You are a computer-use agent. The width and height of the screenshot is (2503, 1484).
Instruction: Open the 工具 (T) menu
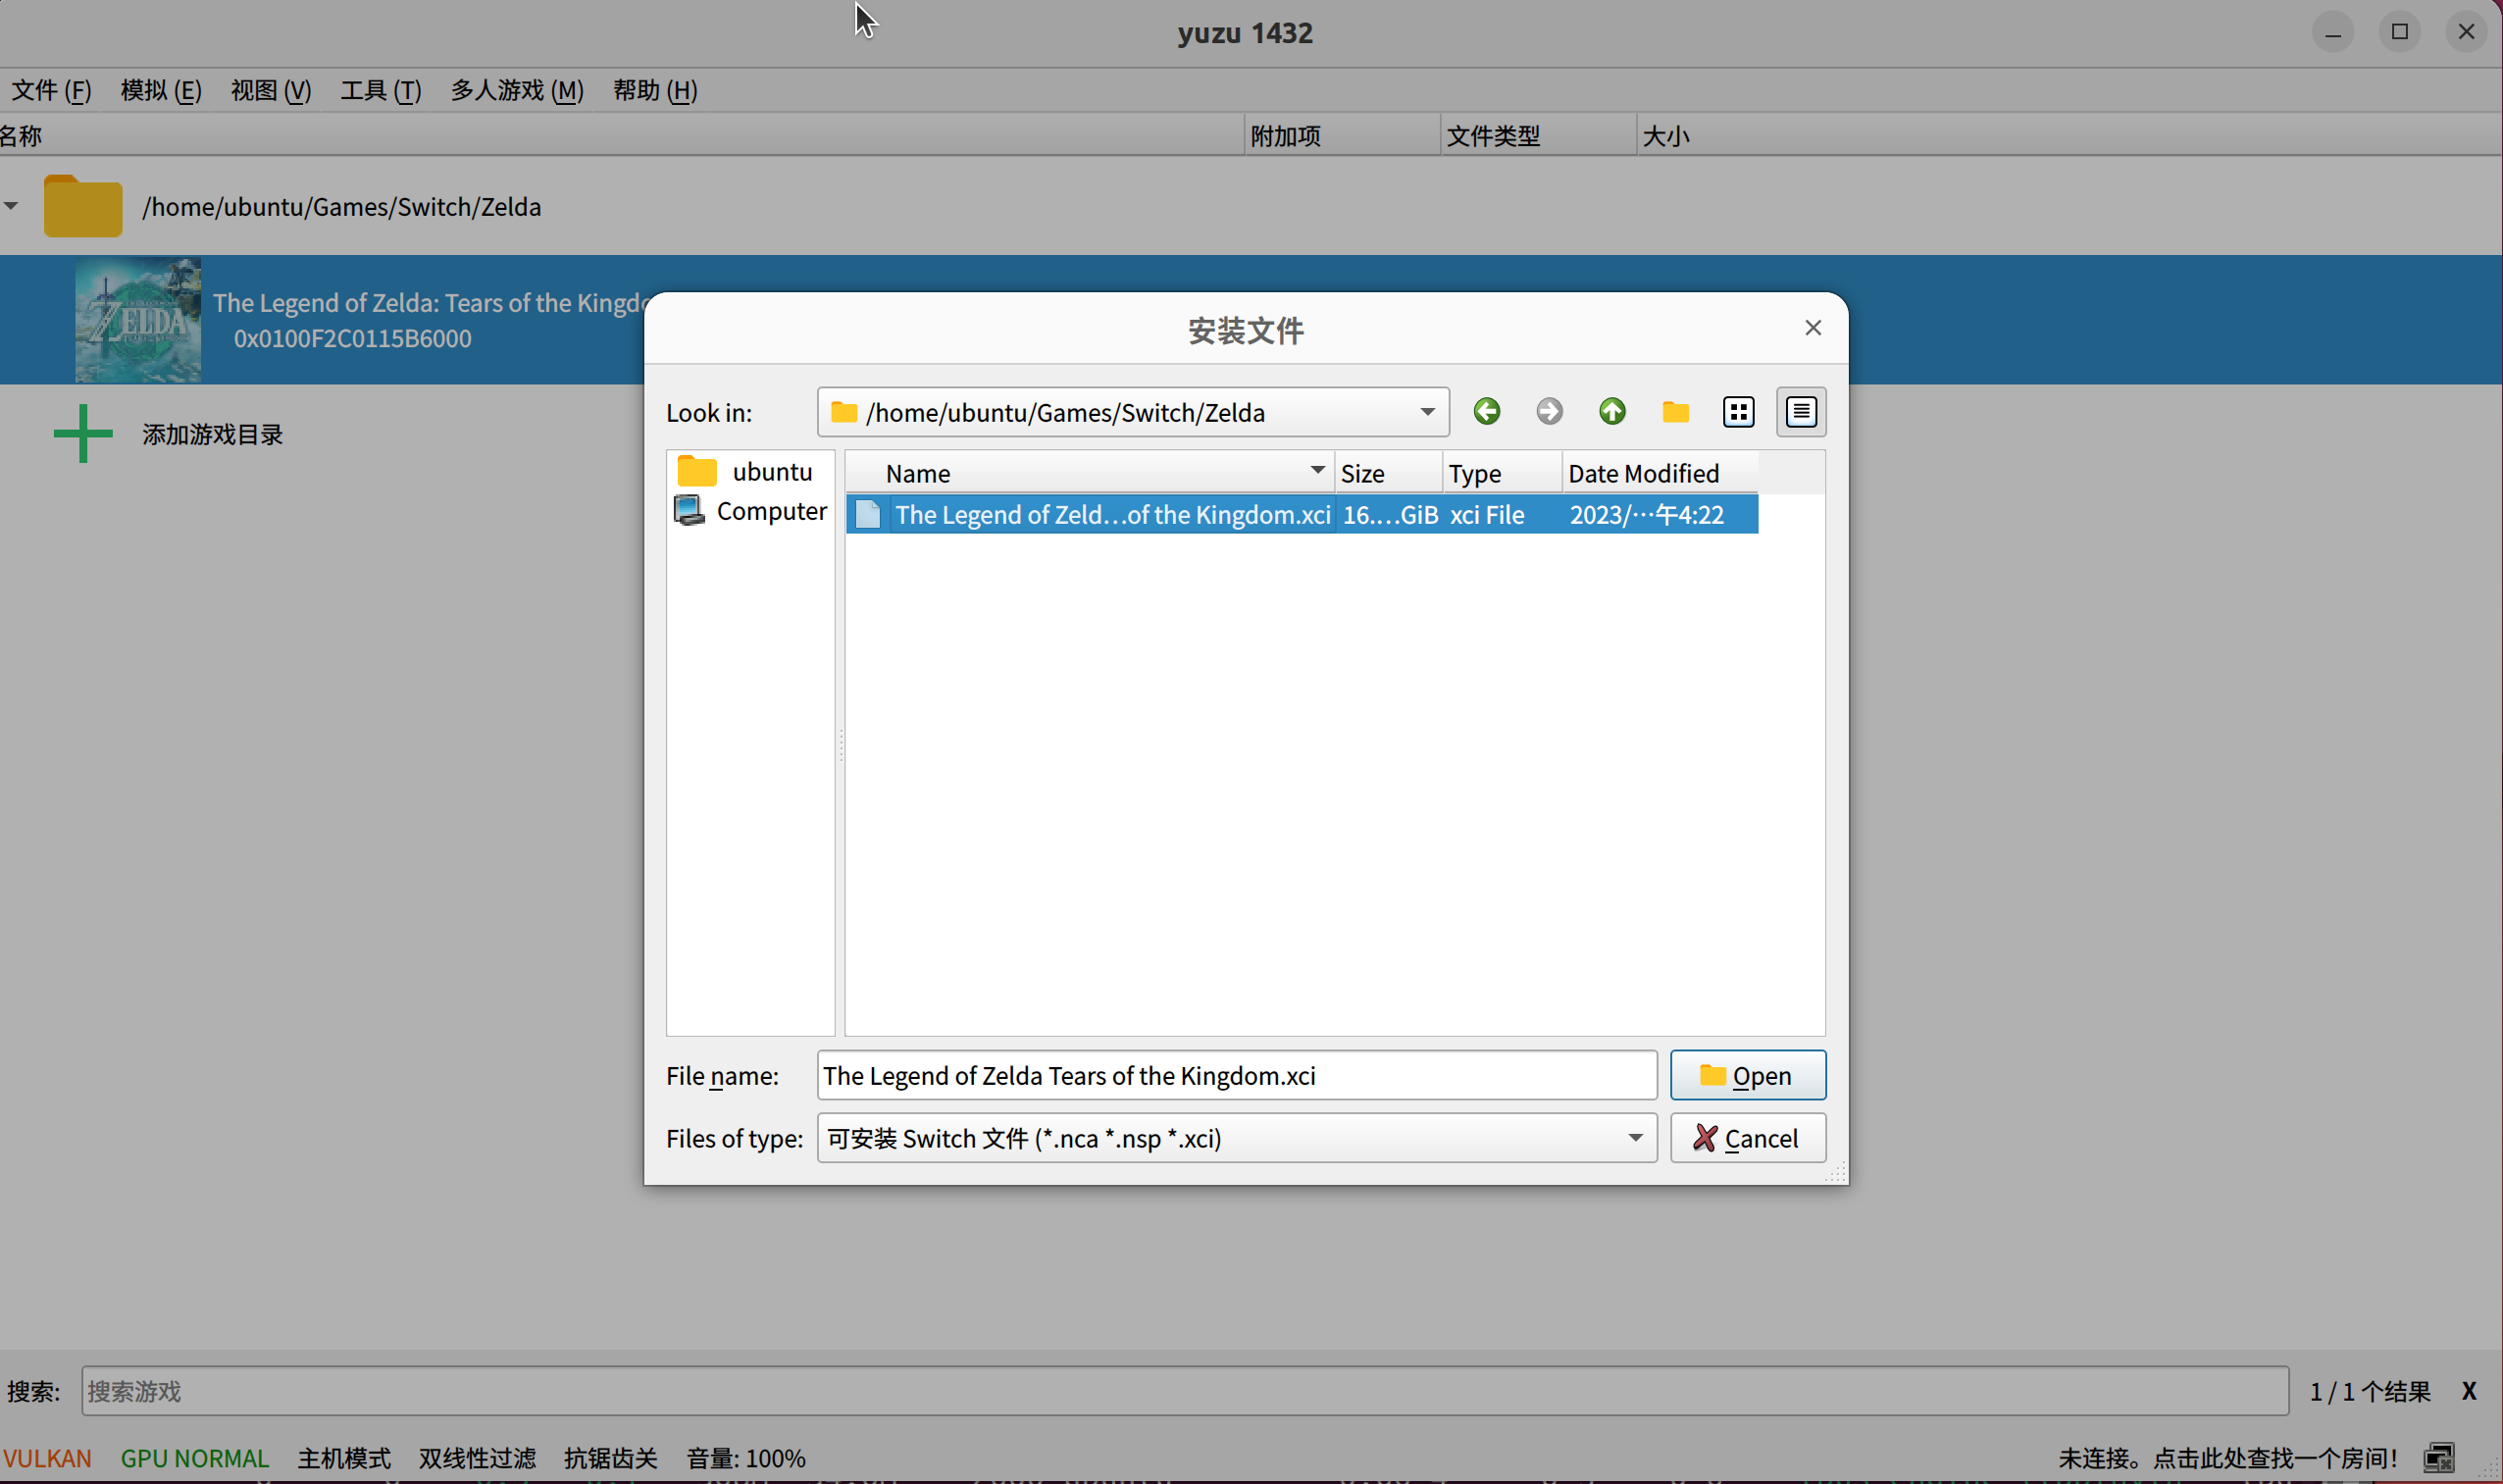[x=381, y=90]
